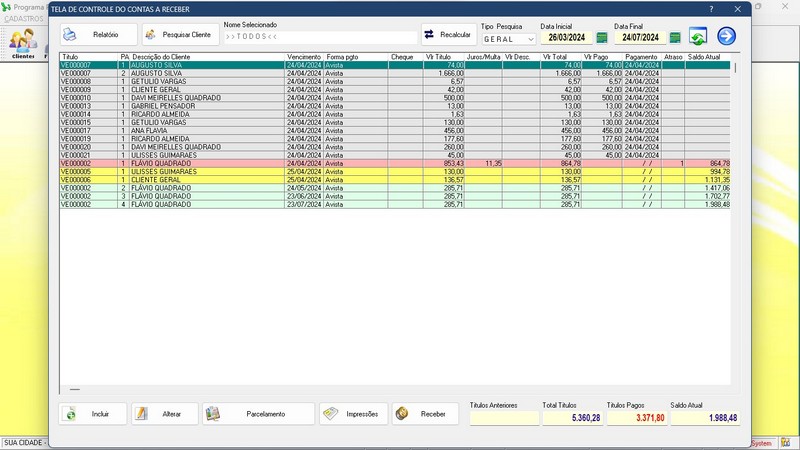Image resolution: width=800 pixels, height=450 pixels.
Task: Click the status bar icon at bottom right
Action: [786, 443]
